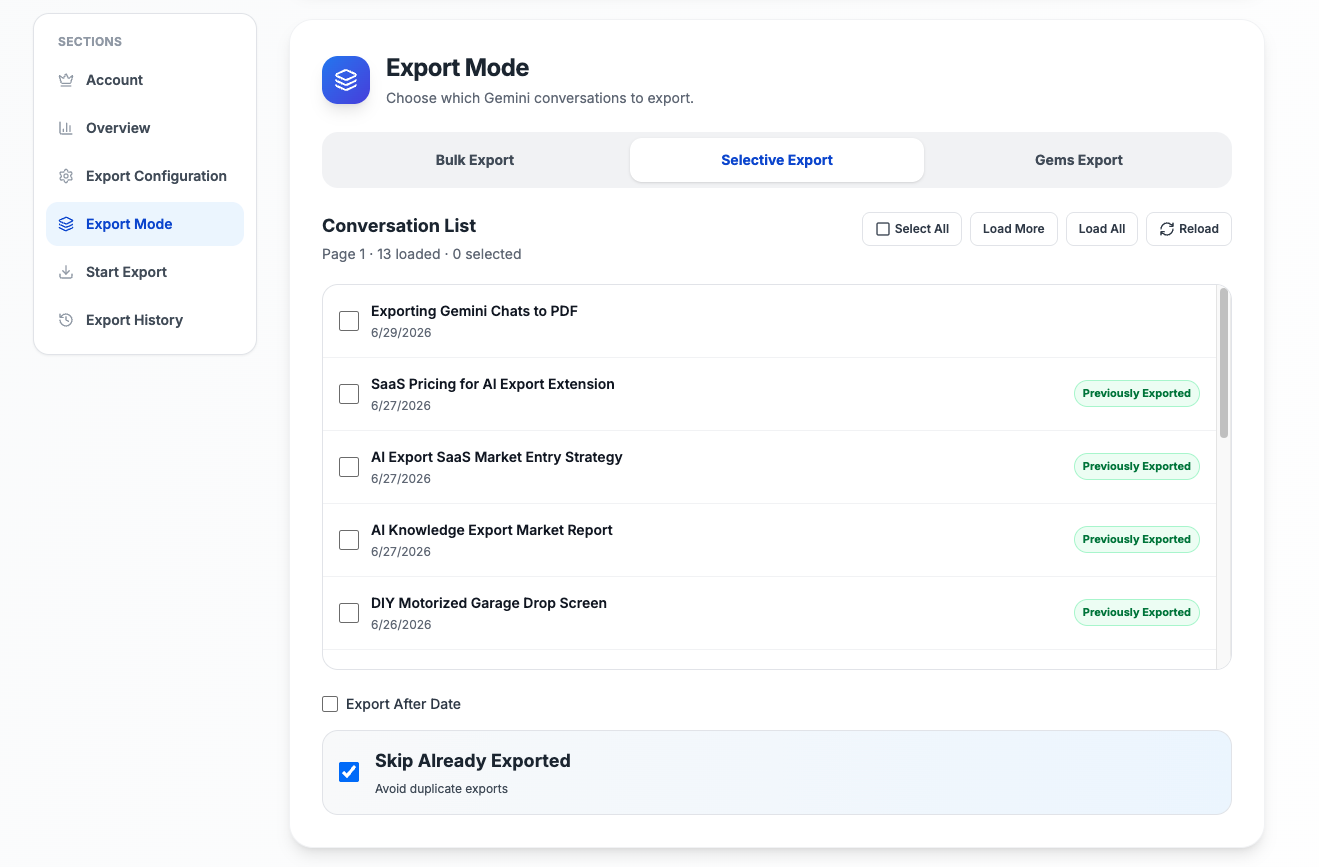The height and width of the screenshot is (867, 1319).
Task: Click the Load More button
Action: tap(1014, 229)
